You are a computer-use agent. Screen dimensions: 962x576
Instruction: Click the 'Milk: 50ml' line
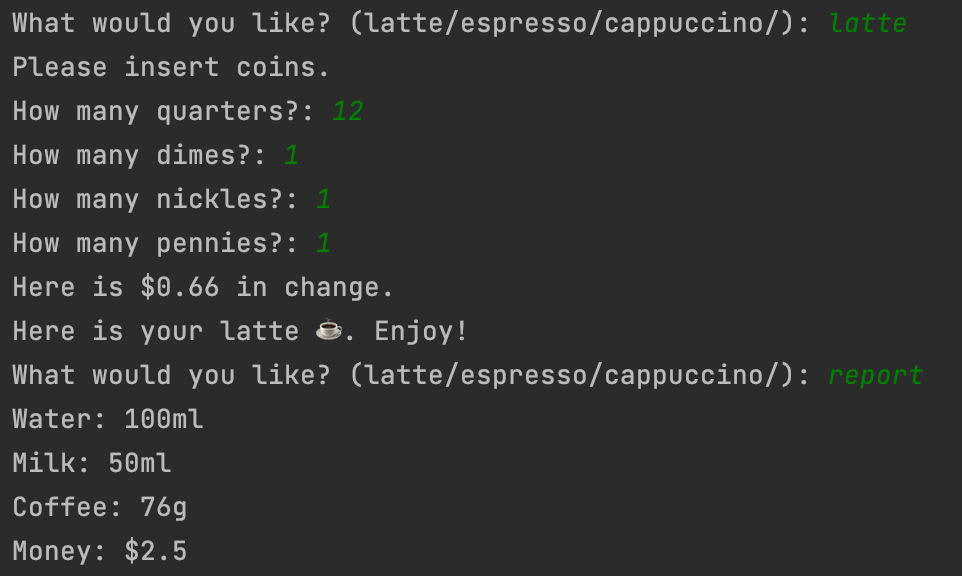(x=92, y=464)
